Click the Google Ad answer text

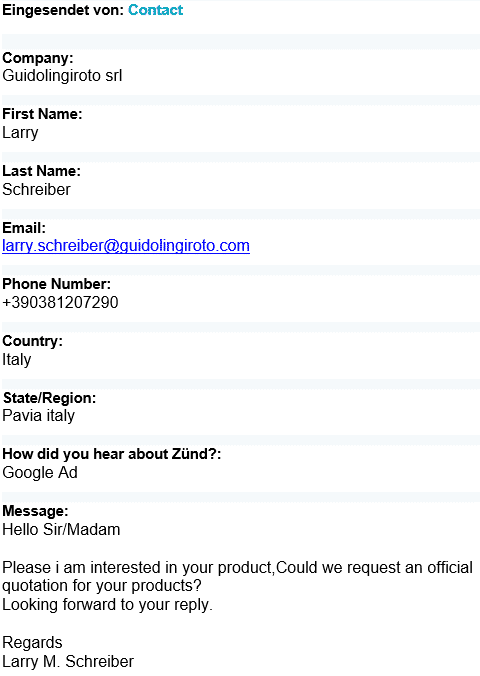[x=40, y=473]
